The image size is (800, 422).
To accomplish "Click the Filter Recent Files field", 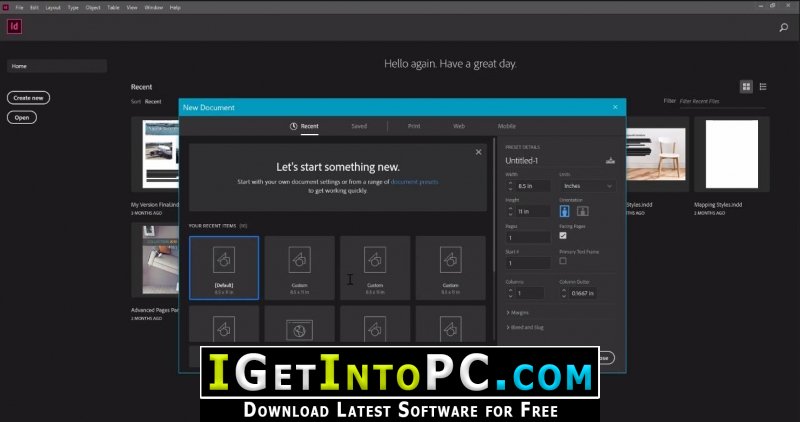I will (x=722, y=101).
